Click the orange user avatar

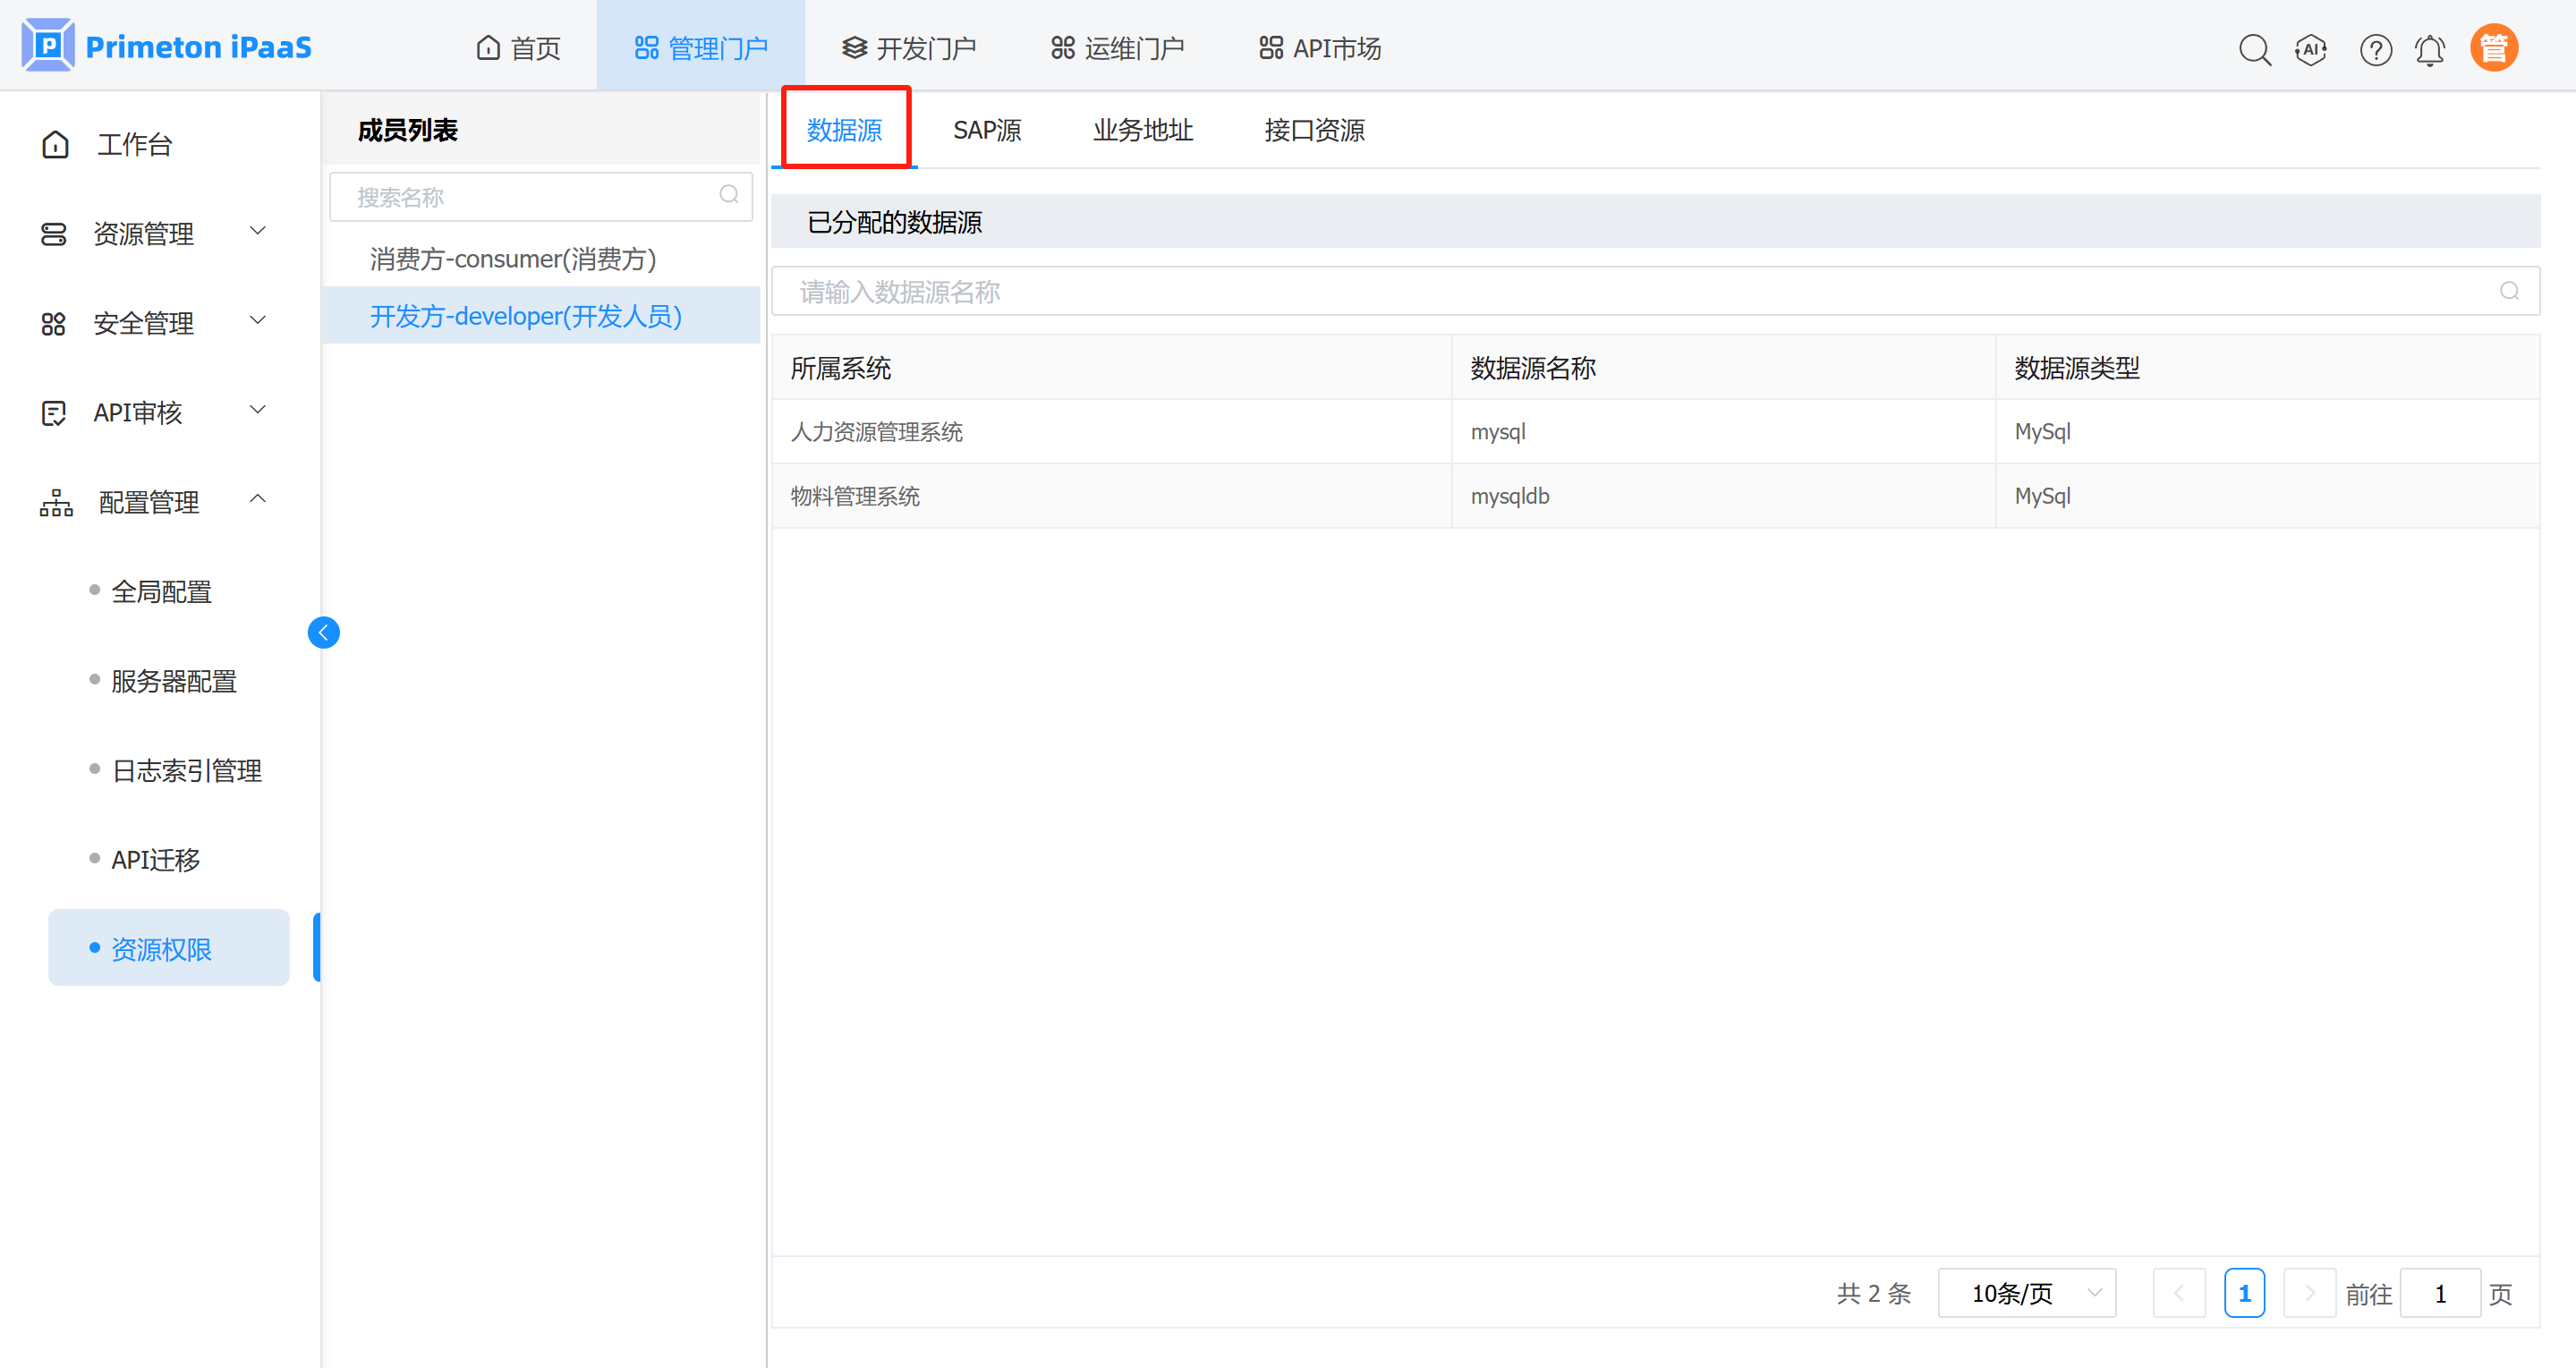point(2493,48)
